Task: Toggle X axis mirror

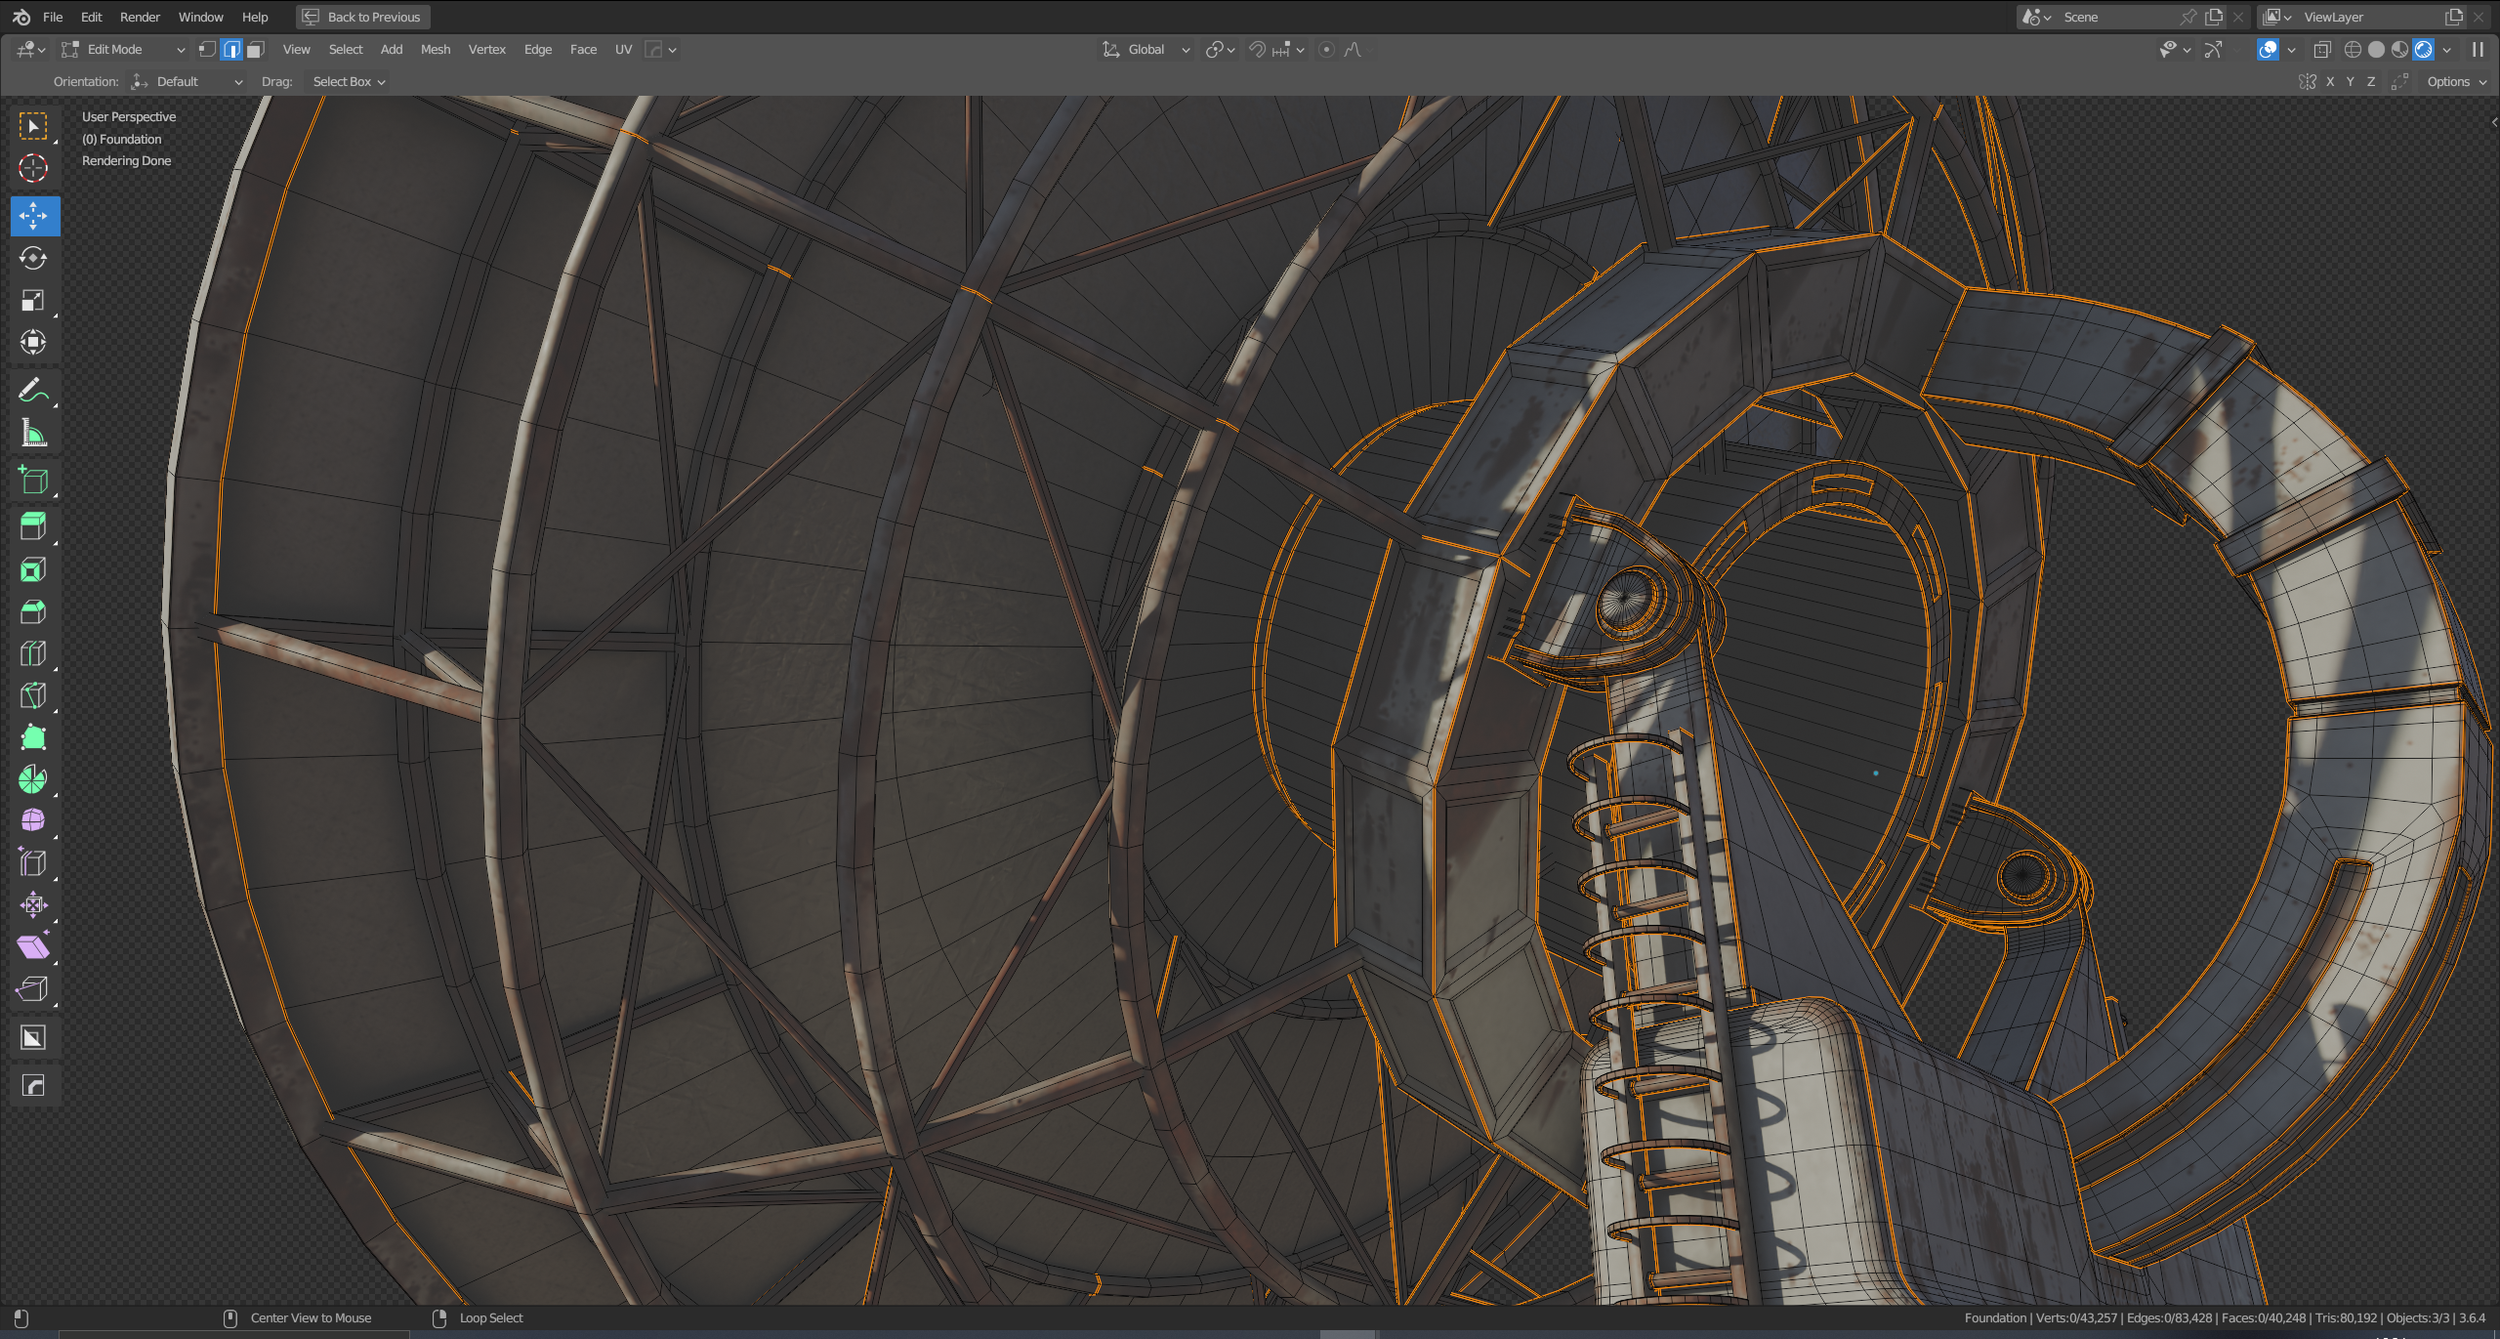Action: pyautogui.click(x=2330, y=82)
